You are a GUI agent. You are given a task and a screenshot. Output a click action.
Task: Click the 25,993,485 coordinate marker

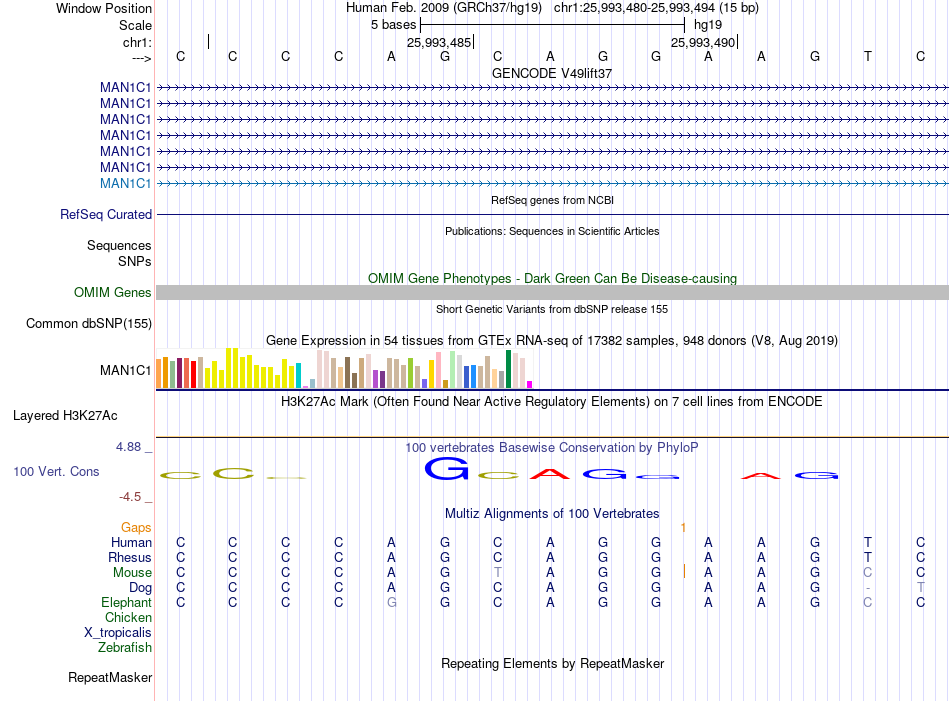[x=439, y=42]
